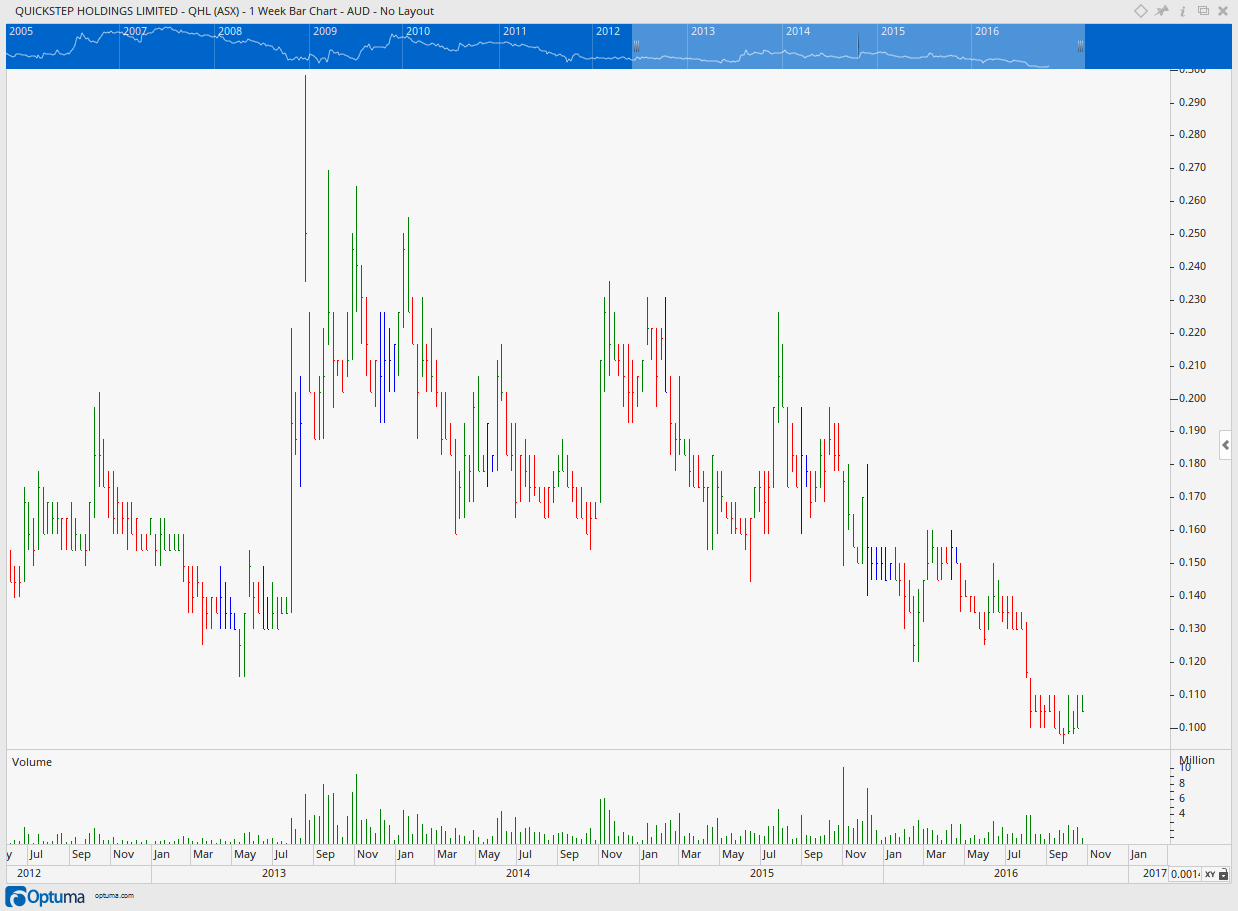
Task: Click the diamond icon in the chart header
Action: 1141,11
